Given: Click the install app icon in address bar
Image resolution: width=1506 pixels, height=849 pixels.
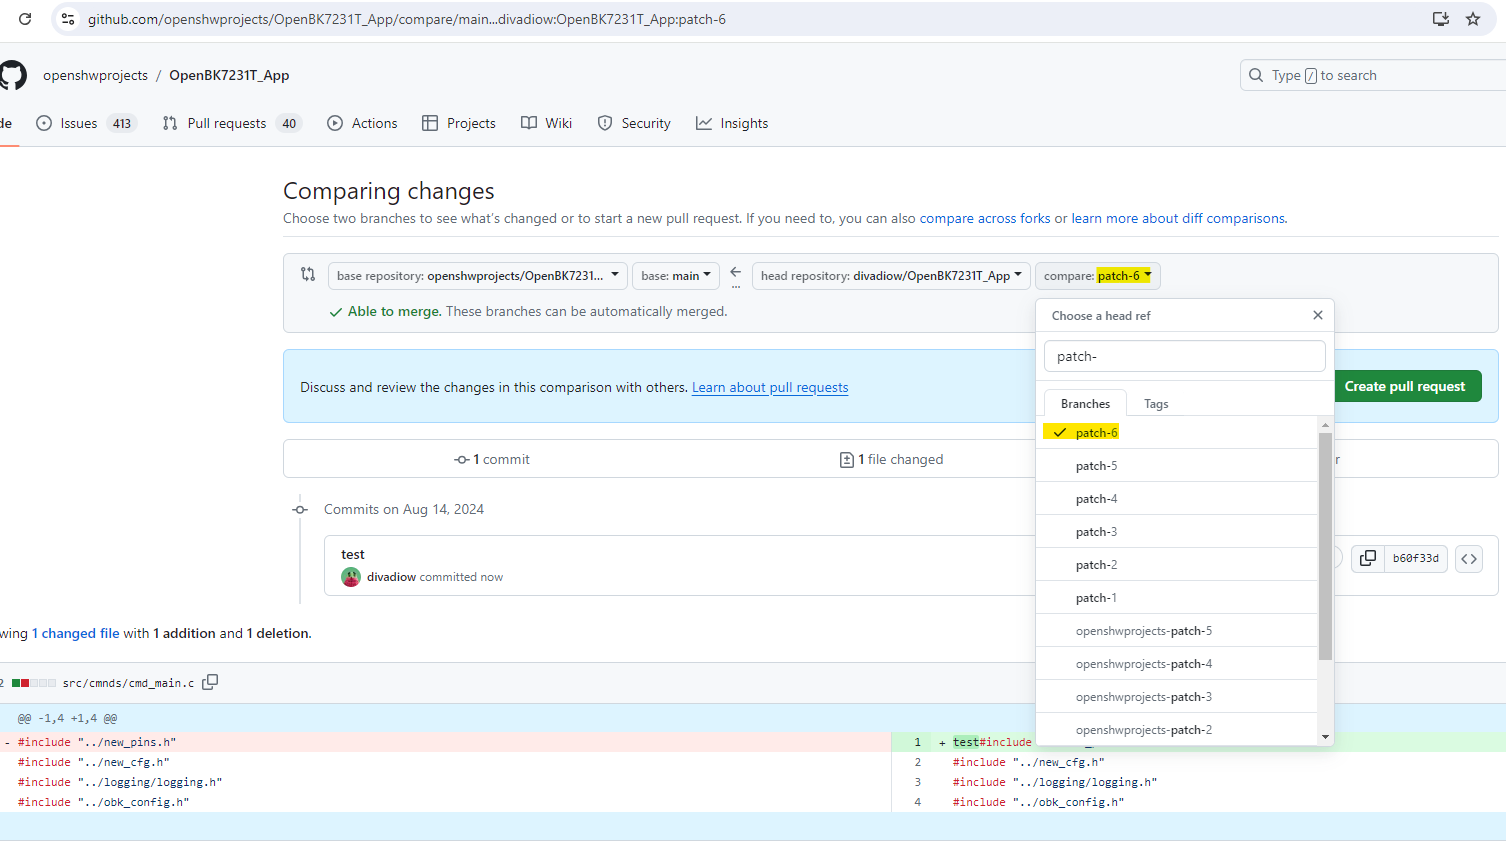Looking at the screenshot, I should [1441, 19].
